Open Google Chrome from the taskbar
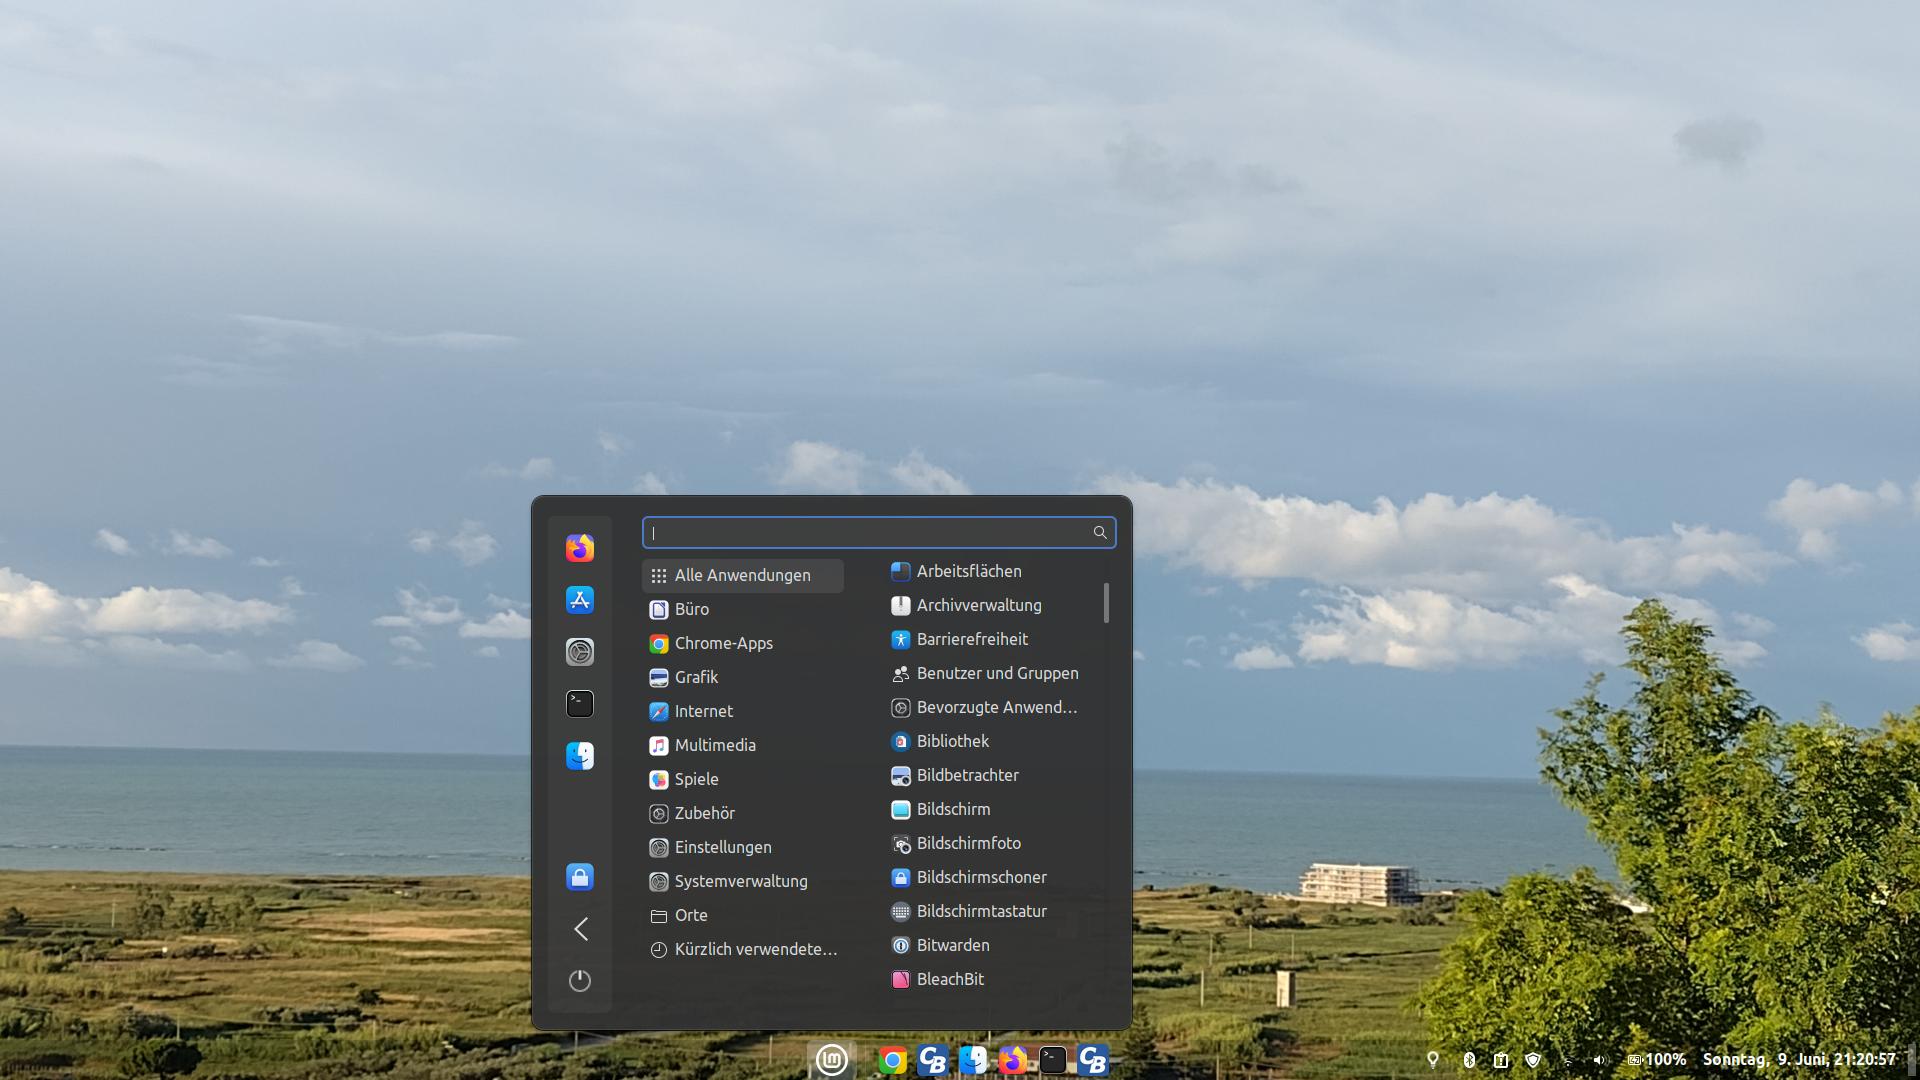Screen dimensions: 1920x1080 coord(892,1060)
